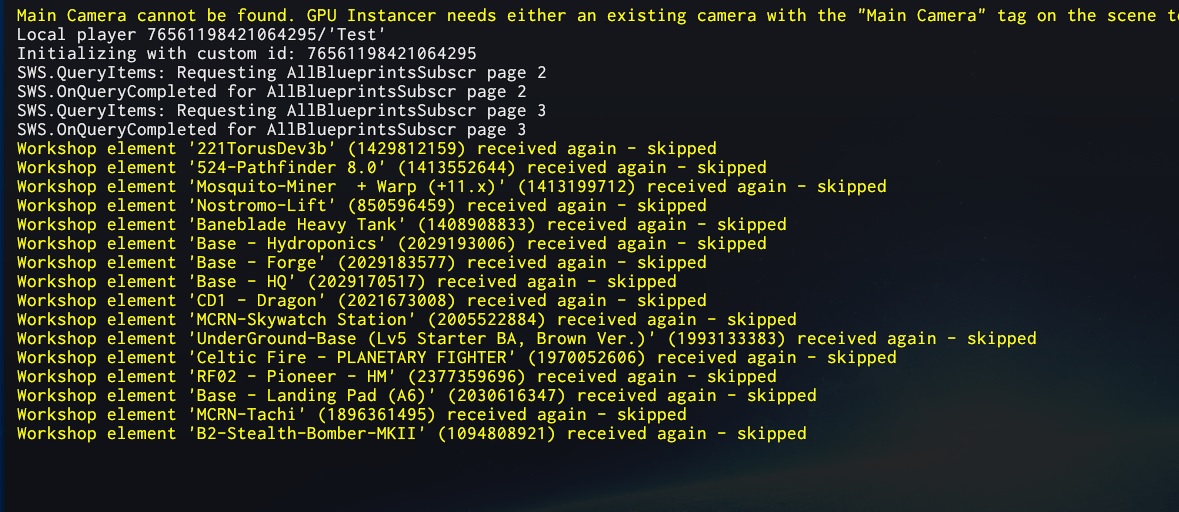The image size is (1179, 512).
Task: Select 'Requesting AllBlueprintsSubscr page 3' line
Action: (x=281, y=111)
